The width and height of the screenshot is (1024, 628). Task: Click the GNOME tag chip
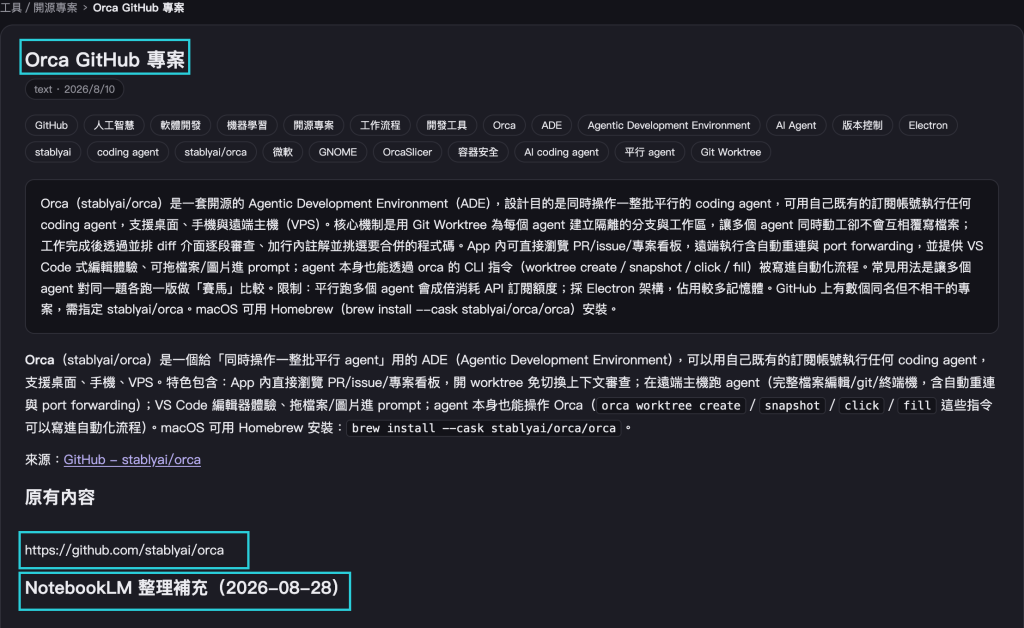click(x=338, y=152)
